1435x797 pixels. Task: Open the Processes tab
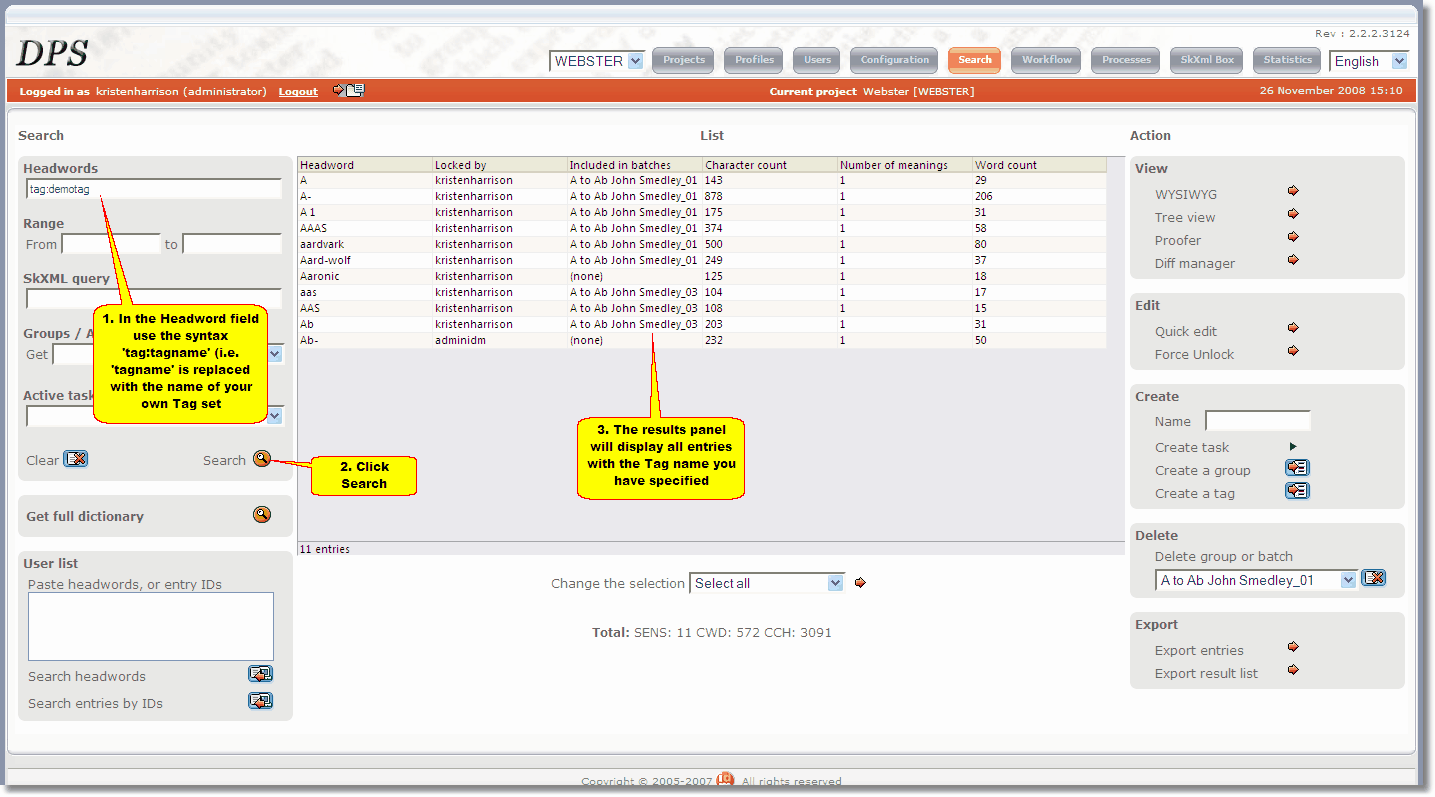tap(1126, 60)
